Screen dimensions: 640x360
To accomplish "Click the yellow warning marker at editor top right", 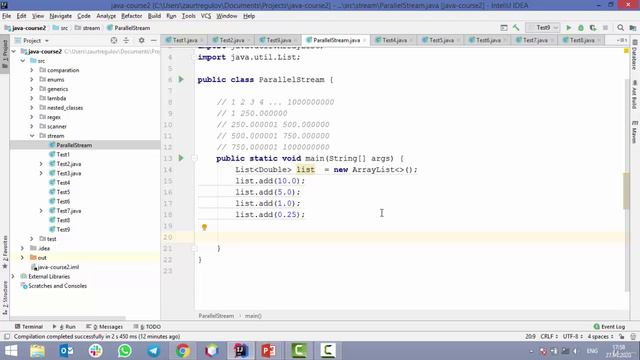I will 626,51.
